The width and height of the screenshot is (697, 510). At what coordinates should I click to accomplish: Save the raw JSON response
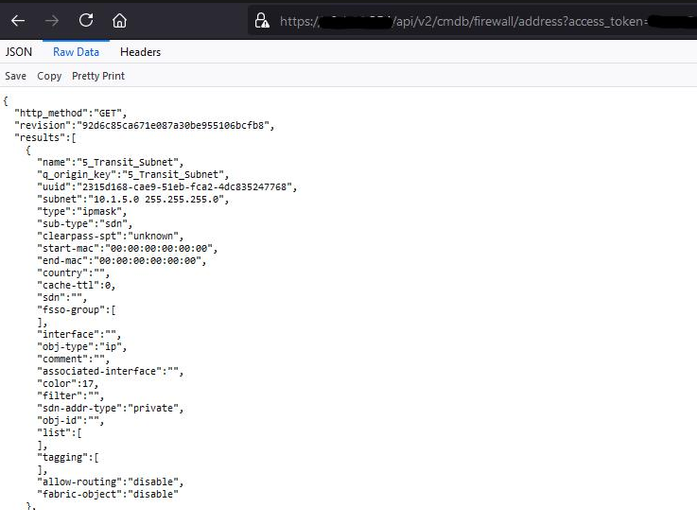click(x=16, y=76)
